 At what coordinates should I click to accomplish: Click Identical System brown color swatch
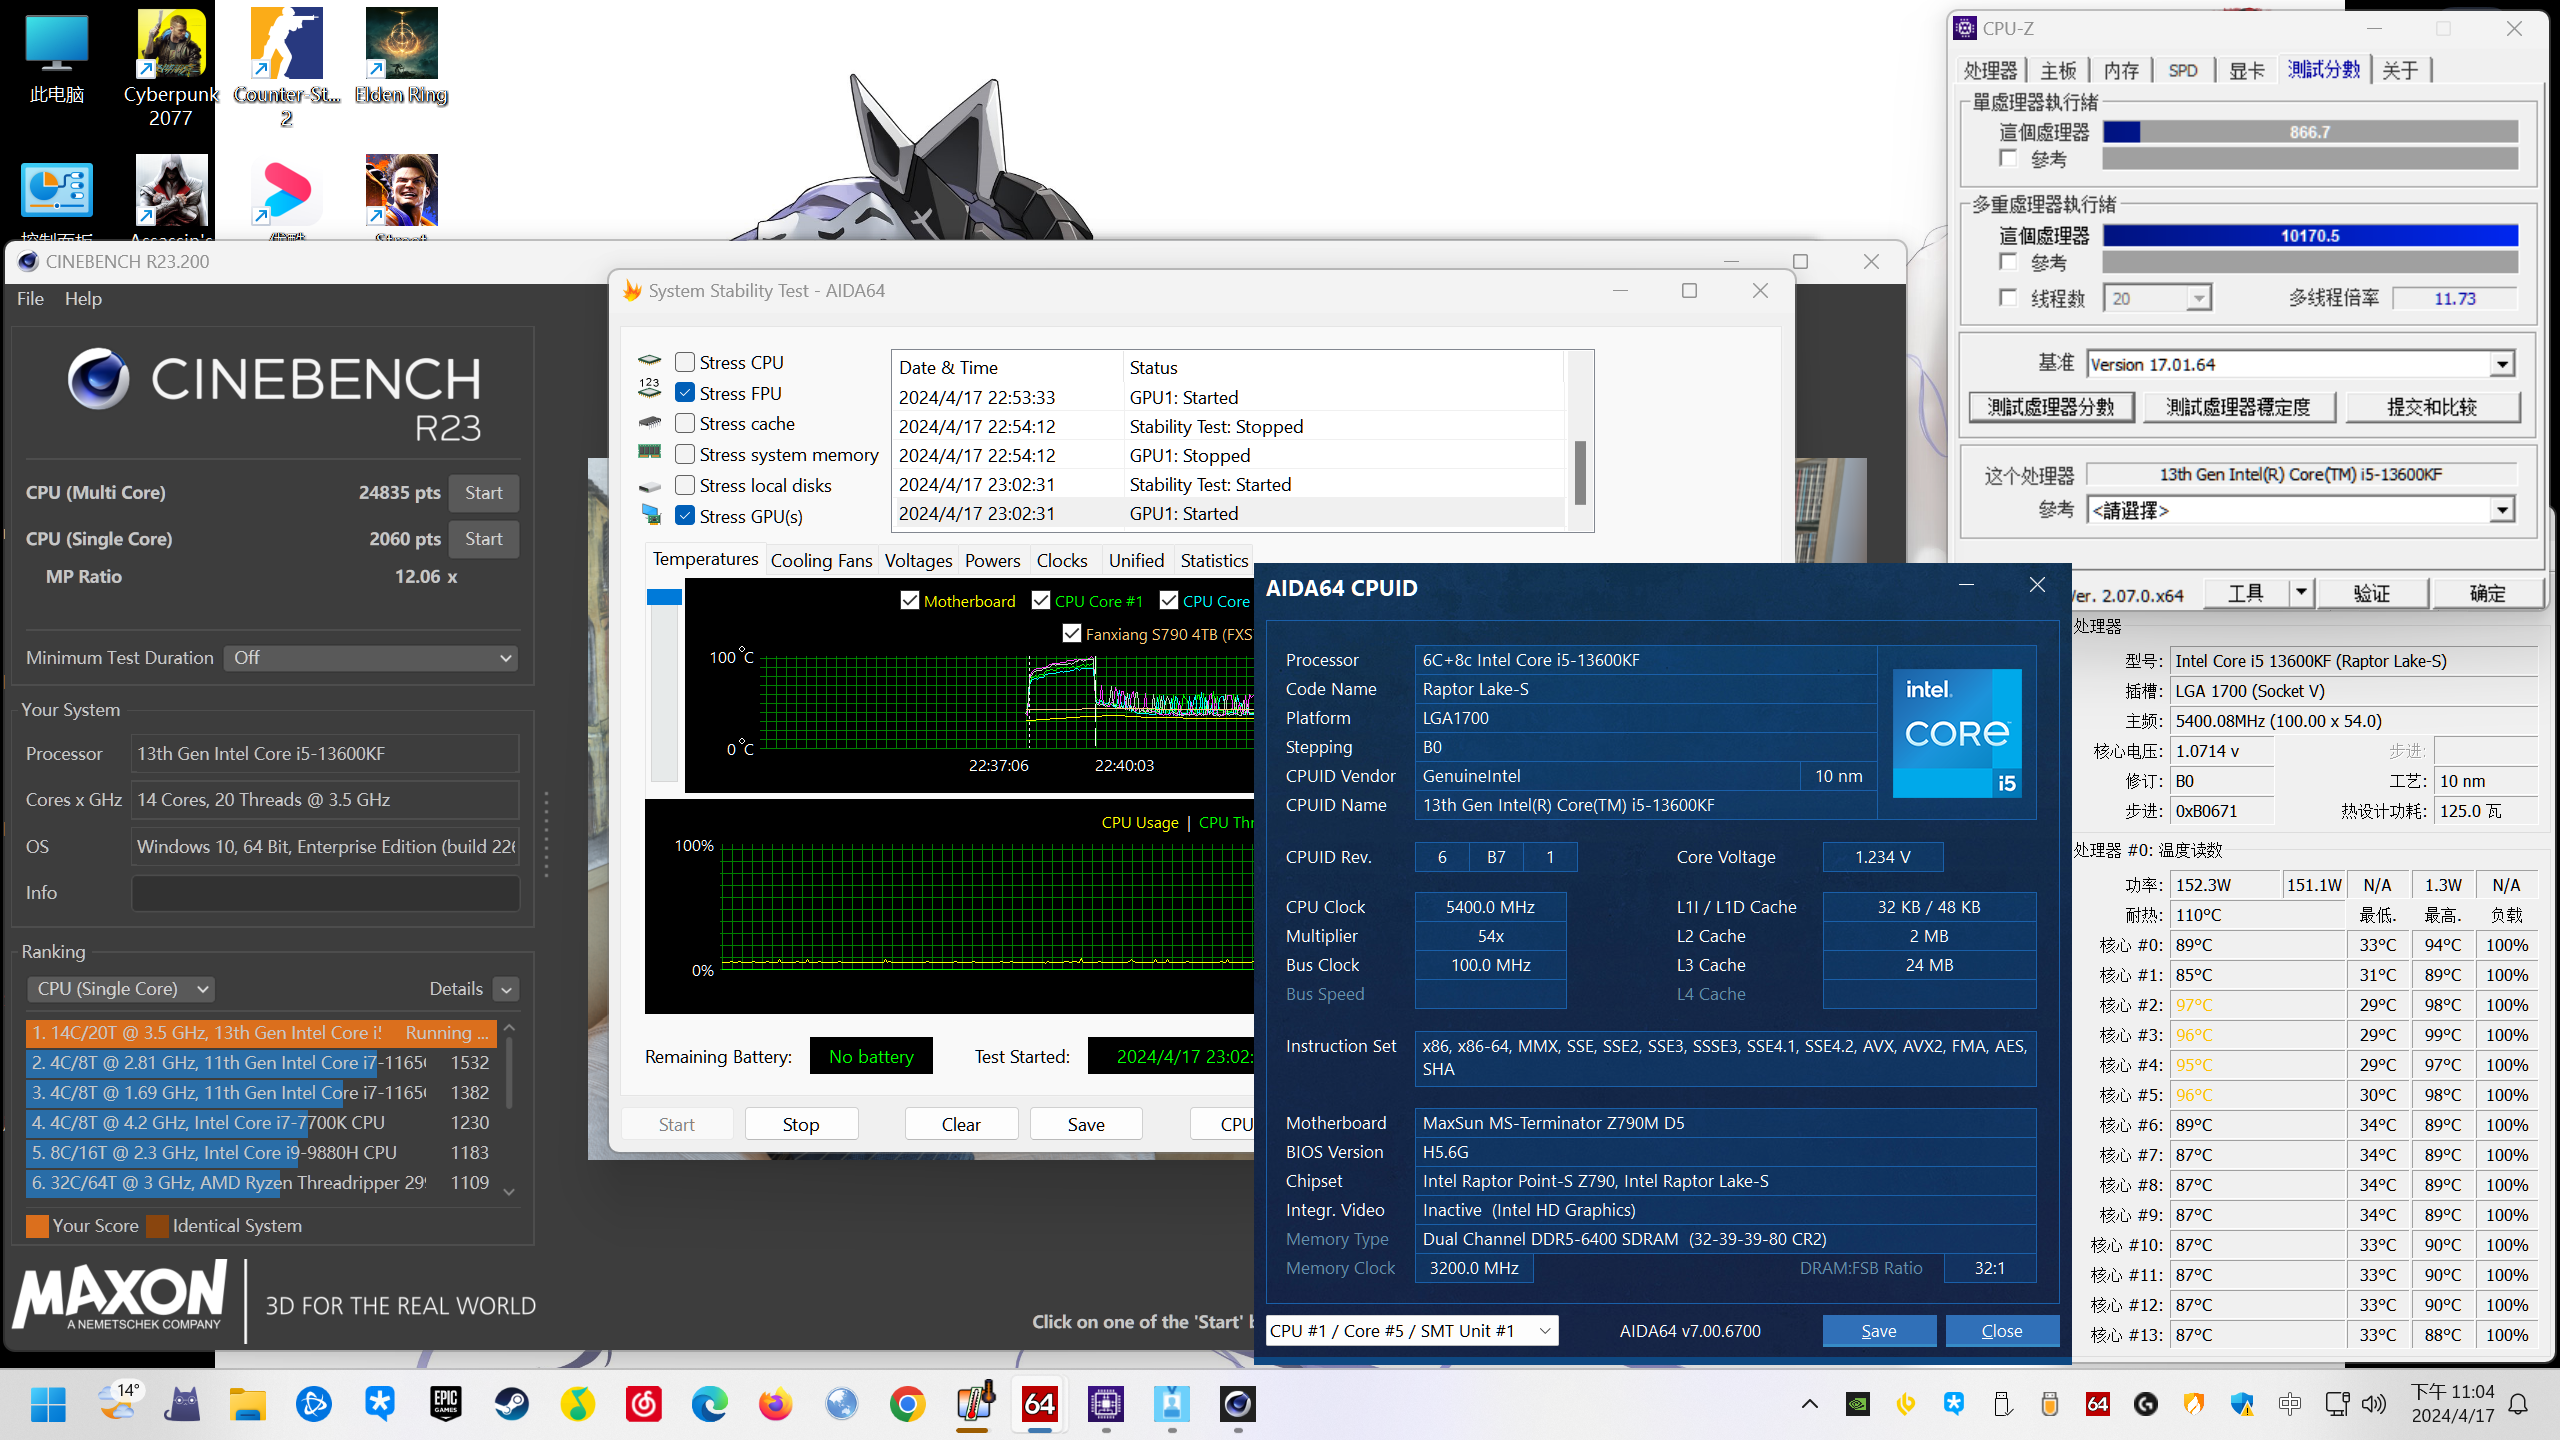[x=157, y=1226]
